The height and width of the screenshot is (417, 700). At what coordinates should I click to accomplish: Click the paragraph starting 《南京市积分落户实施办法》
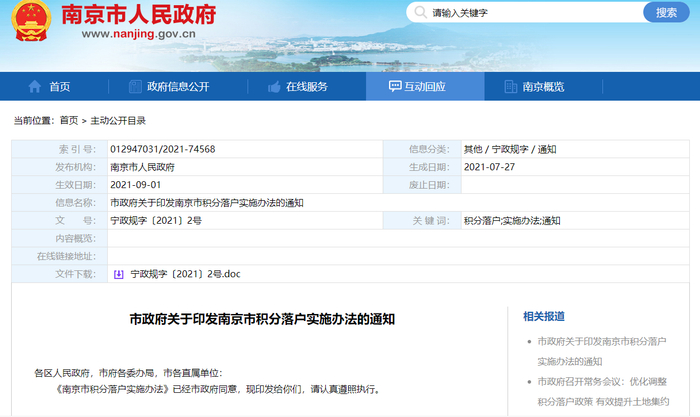point(217,389)
